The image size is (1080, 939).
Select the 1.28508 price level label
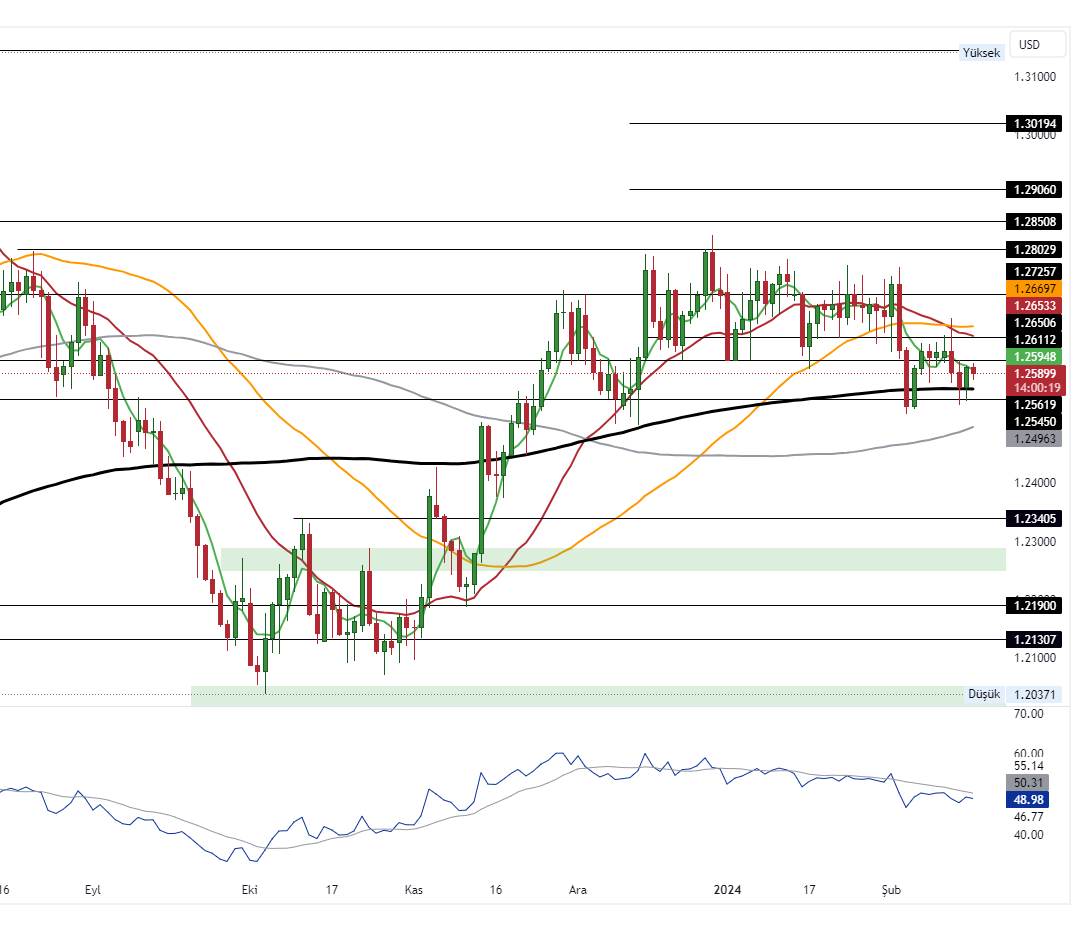pyautogui.click(x=1034, y=222)
